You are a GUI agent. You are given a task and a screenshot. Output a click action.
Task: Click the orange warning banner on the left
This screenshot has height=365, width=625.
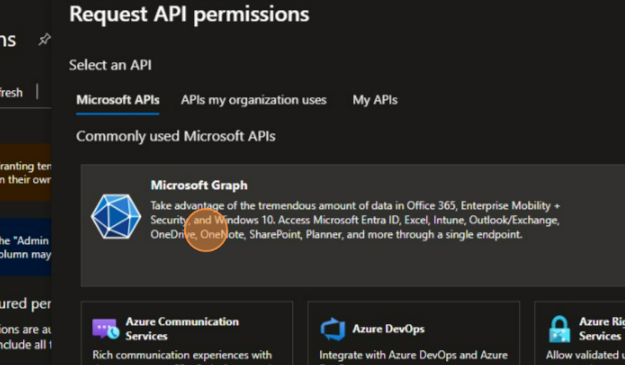tap(26, 173)
